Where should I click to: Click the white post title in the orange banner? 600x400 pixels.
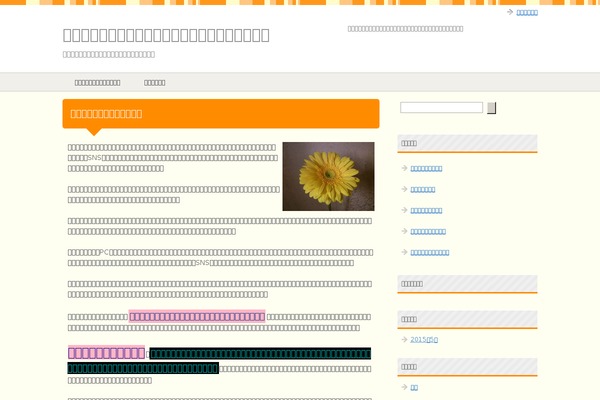click(x=106, y=114)
